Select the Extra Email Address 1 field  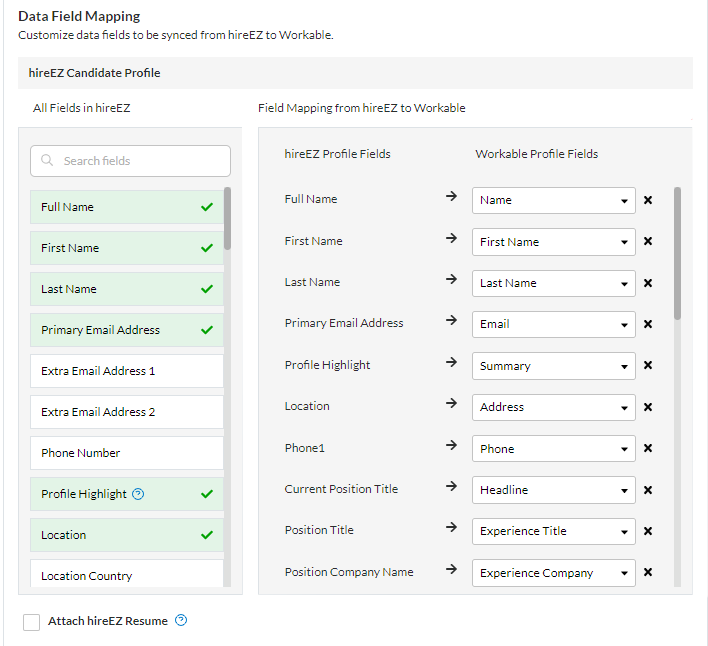click(127, 371)
